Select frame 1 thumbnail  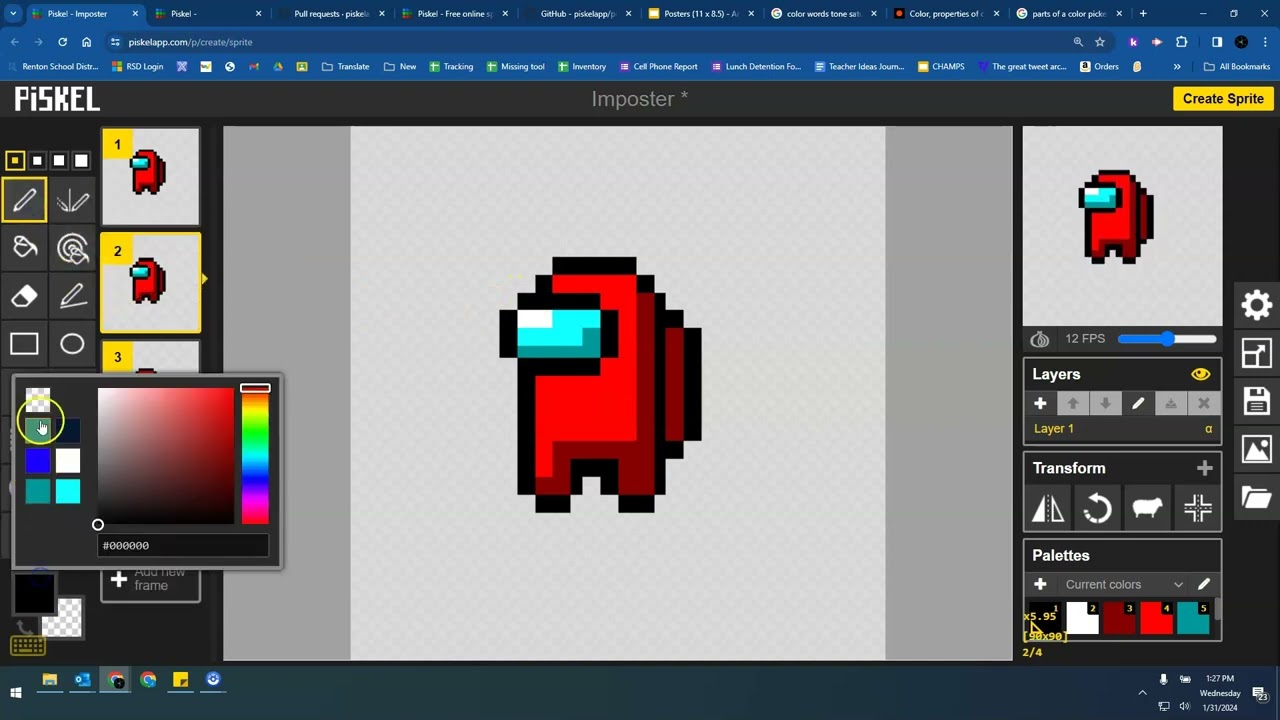click(150, 176)
